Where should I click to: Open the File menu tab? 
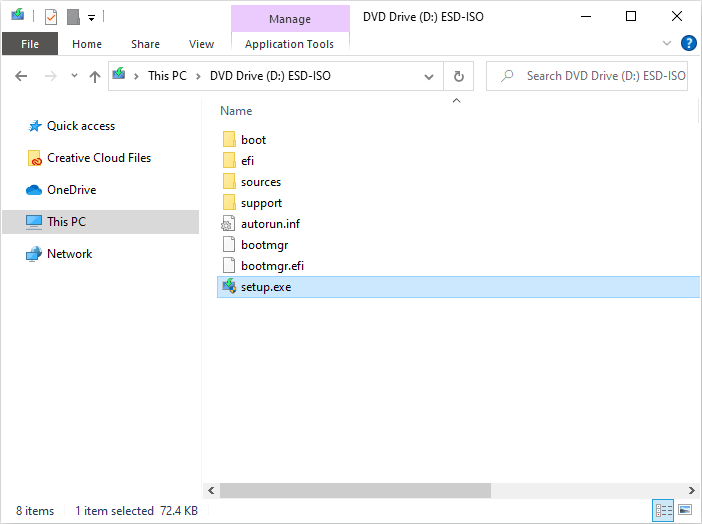click(30, 44)
